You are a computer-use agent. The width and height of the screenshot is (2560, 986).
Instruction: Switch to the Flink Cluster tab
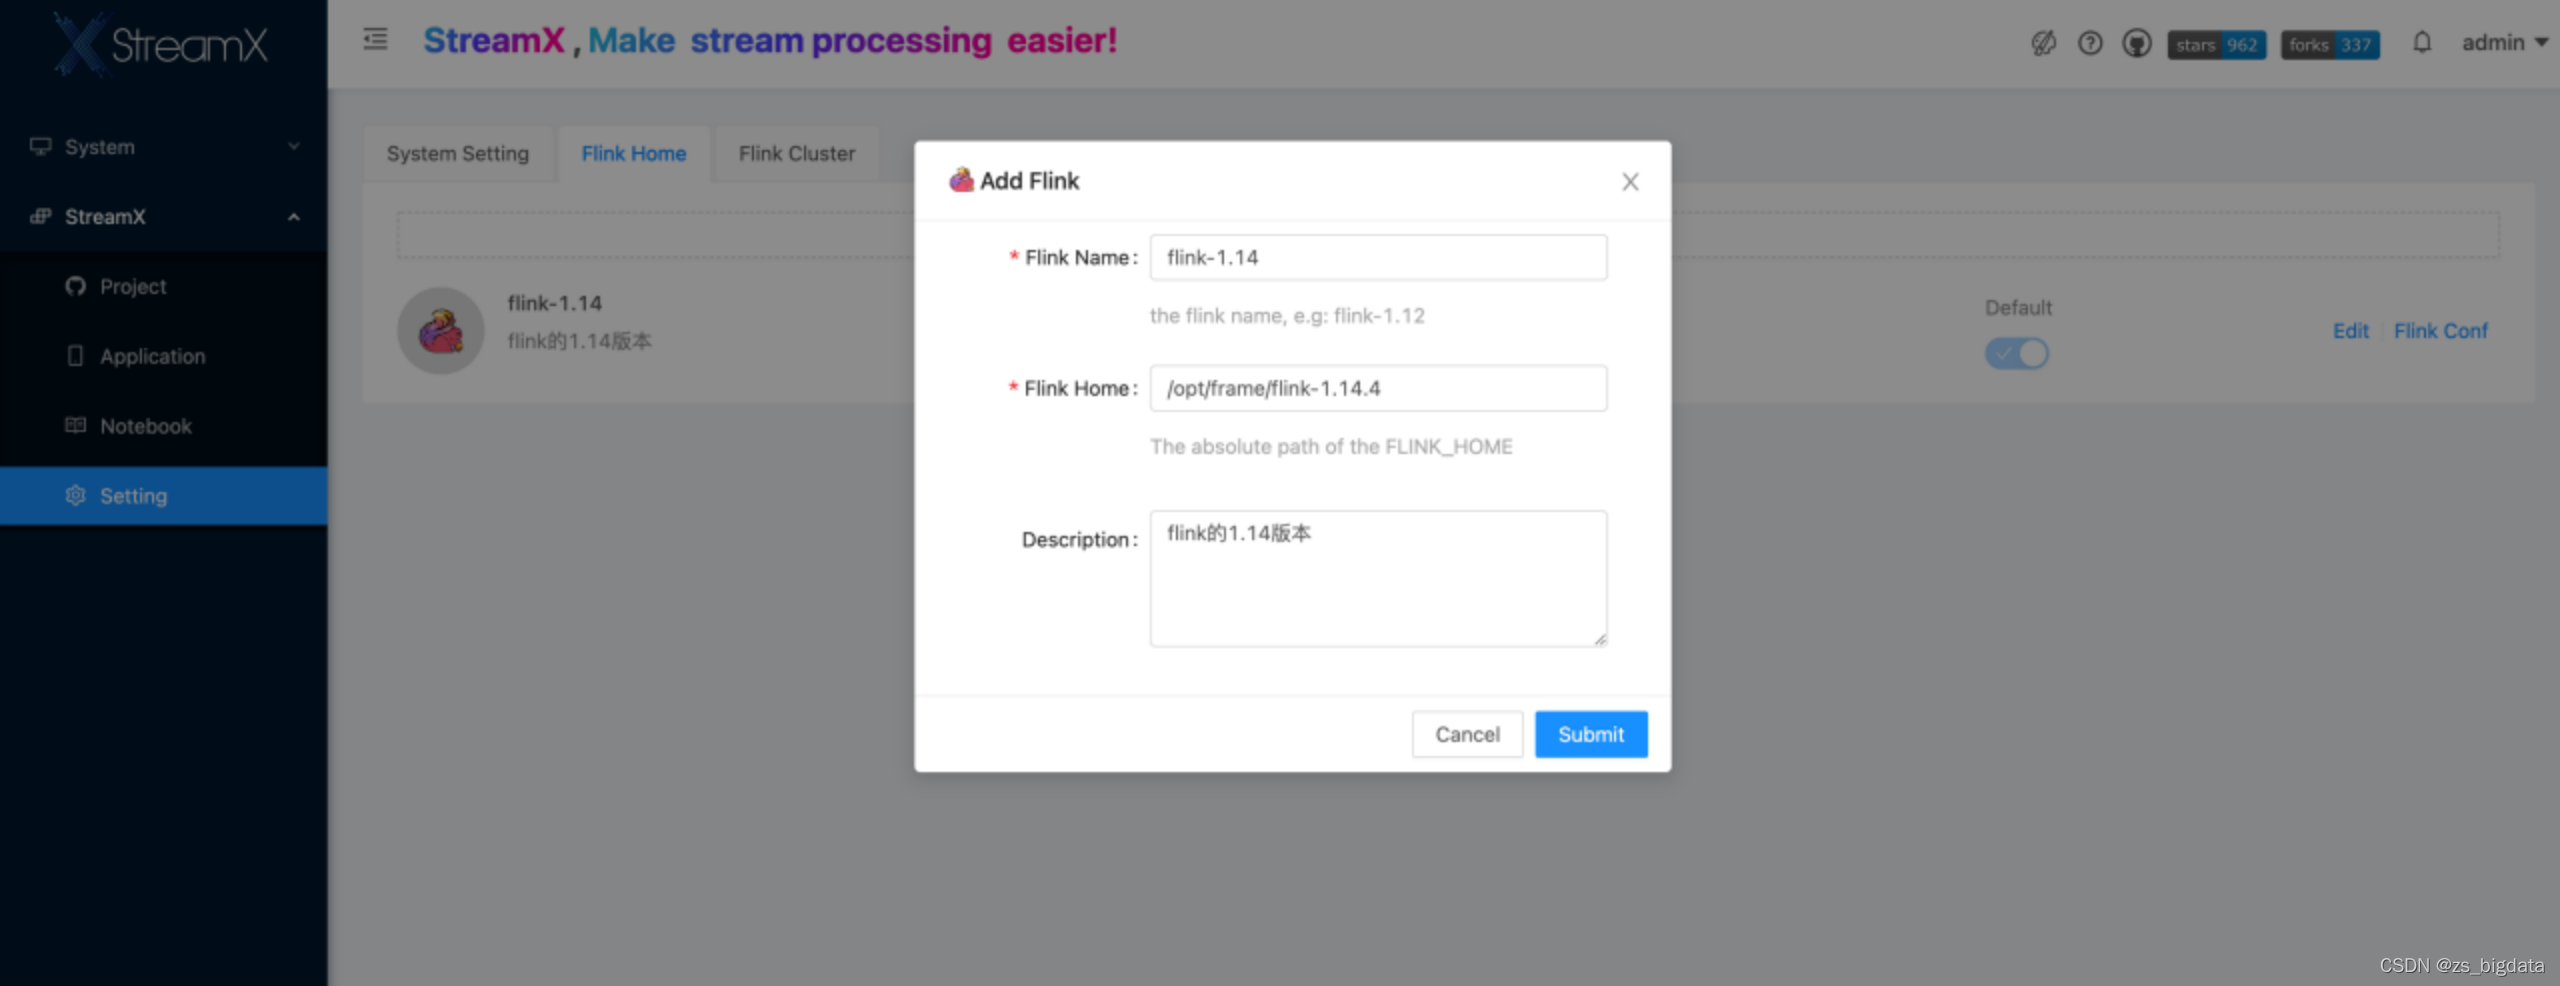pos(797,154)
